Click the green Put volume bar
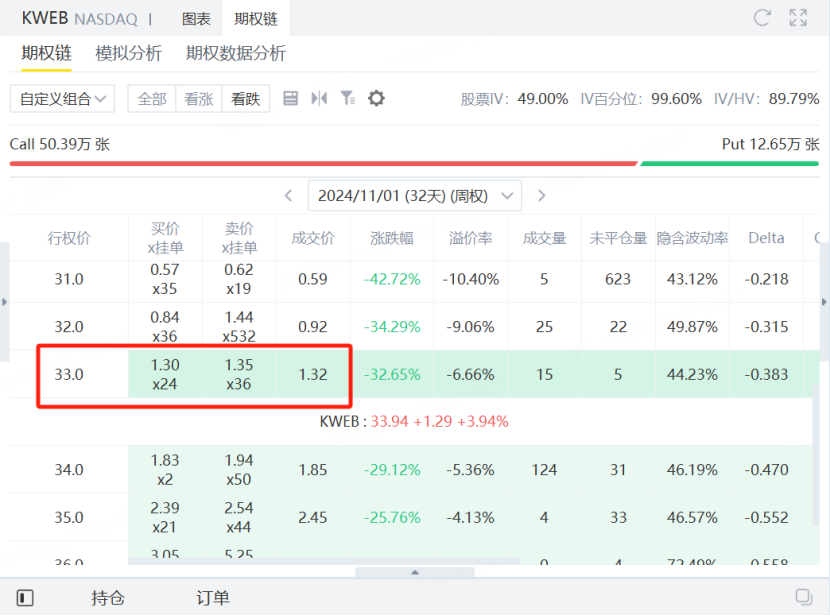The height and width of the screenshot is (616, 830). pyautogui.click(x=729, y=164)
